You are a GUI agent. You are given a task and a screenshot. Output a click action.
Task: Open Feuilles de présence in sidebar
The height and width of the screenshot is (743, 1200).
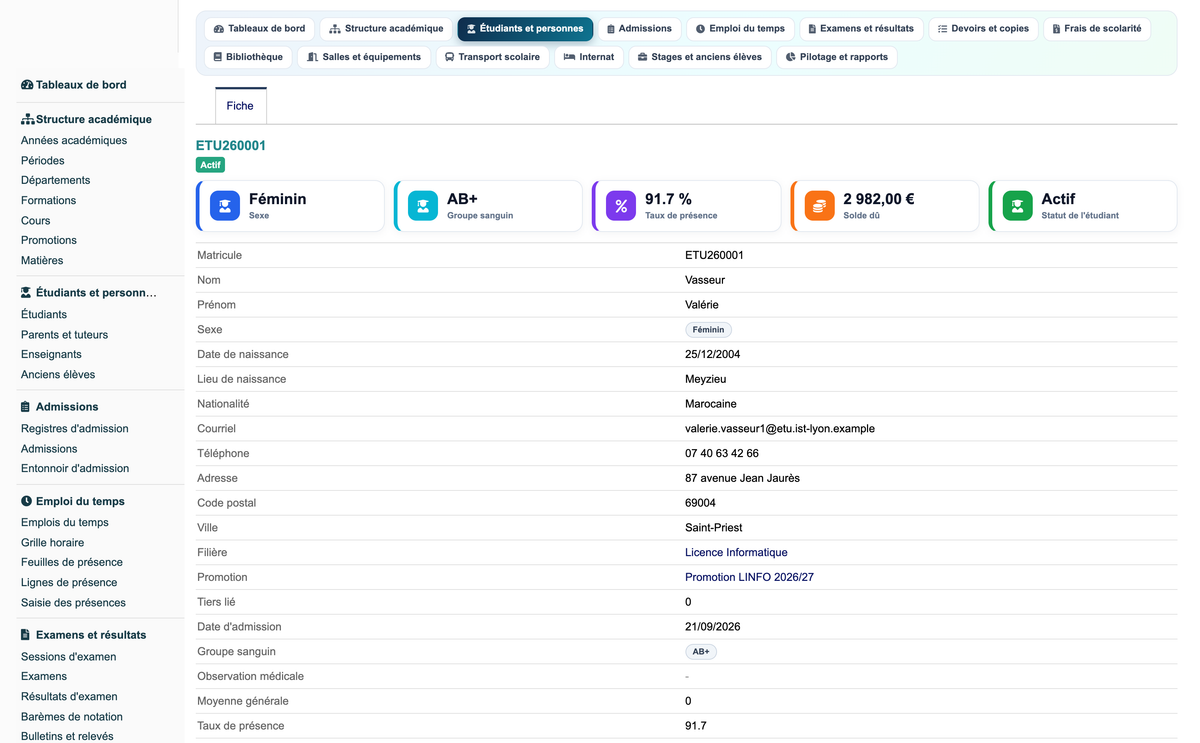pyautogui.click(x=72, y=563)
